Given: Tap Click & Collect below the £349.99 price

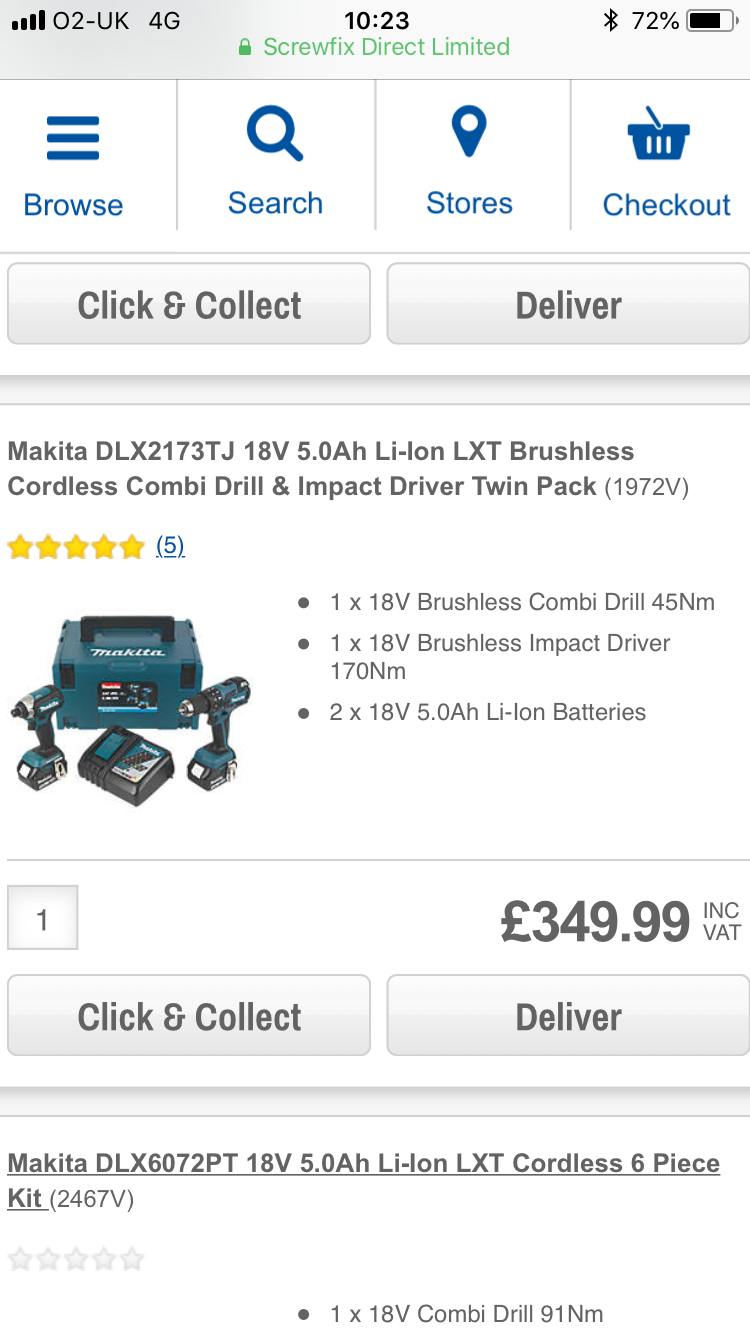Looking at the screenshot, I should coord(189,1016).
